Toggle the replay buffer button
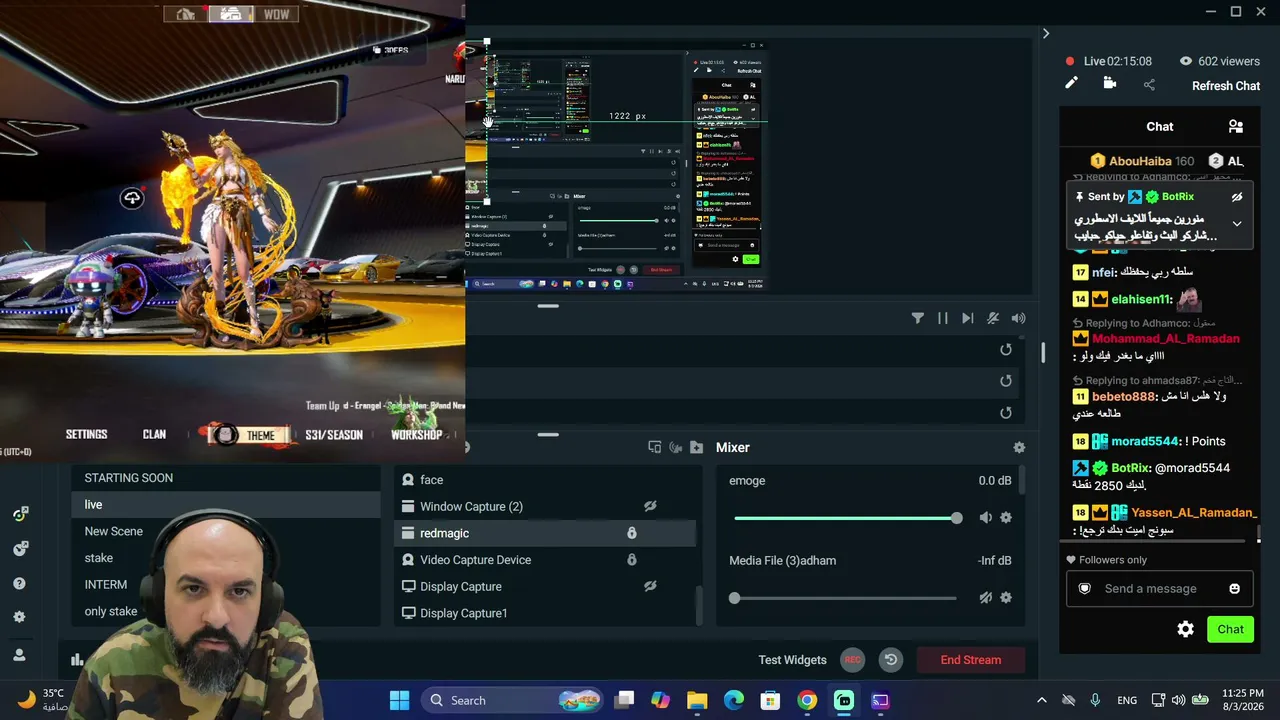The height and width of the screenshot is (720, 1280). (890, 660)
